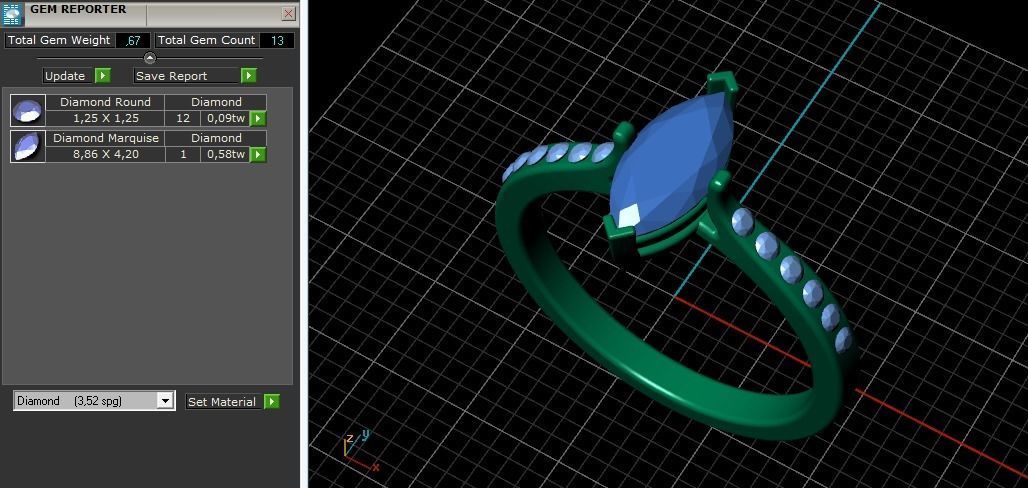Select the Diamond Round gem thumbnail
1028x488 pixels.
[28, 110]
